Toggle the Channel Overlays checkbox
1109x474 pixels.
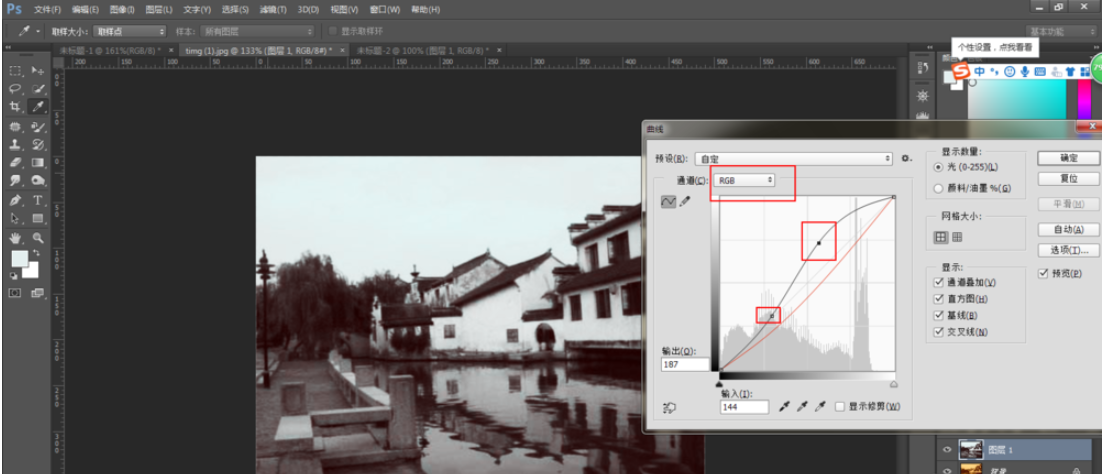(x=939, y=282)
